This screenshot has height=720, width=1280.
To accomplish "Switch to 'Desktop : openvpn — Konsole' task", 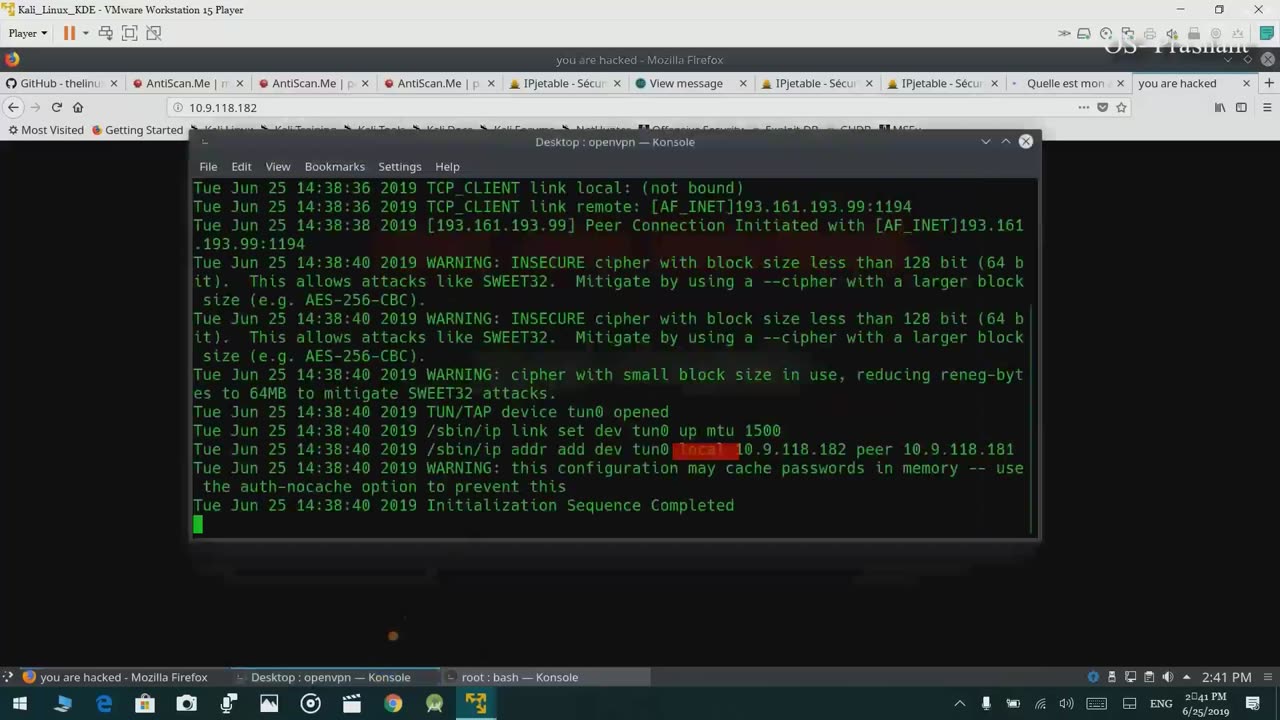I will click(335, 677).
